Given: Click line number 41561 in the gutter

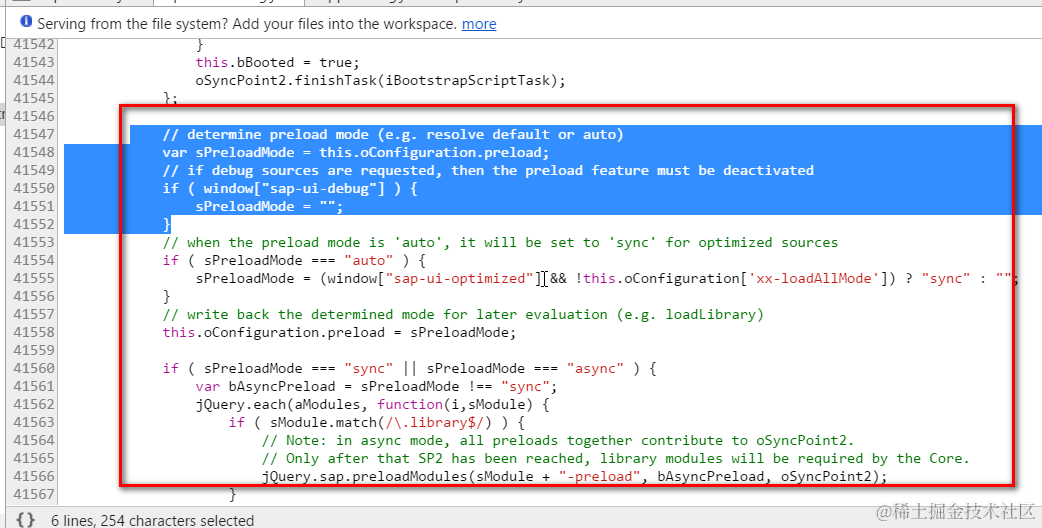Looking at the screenshot, I should [34, 386].
